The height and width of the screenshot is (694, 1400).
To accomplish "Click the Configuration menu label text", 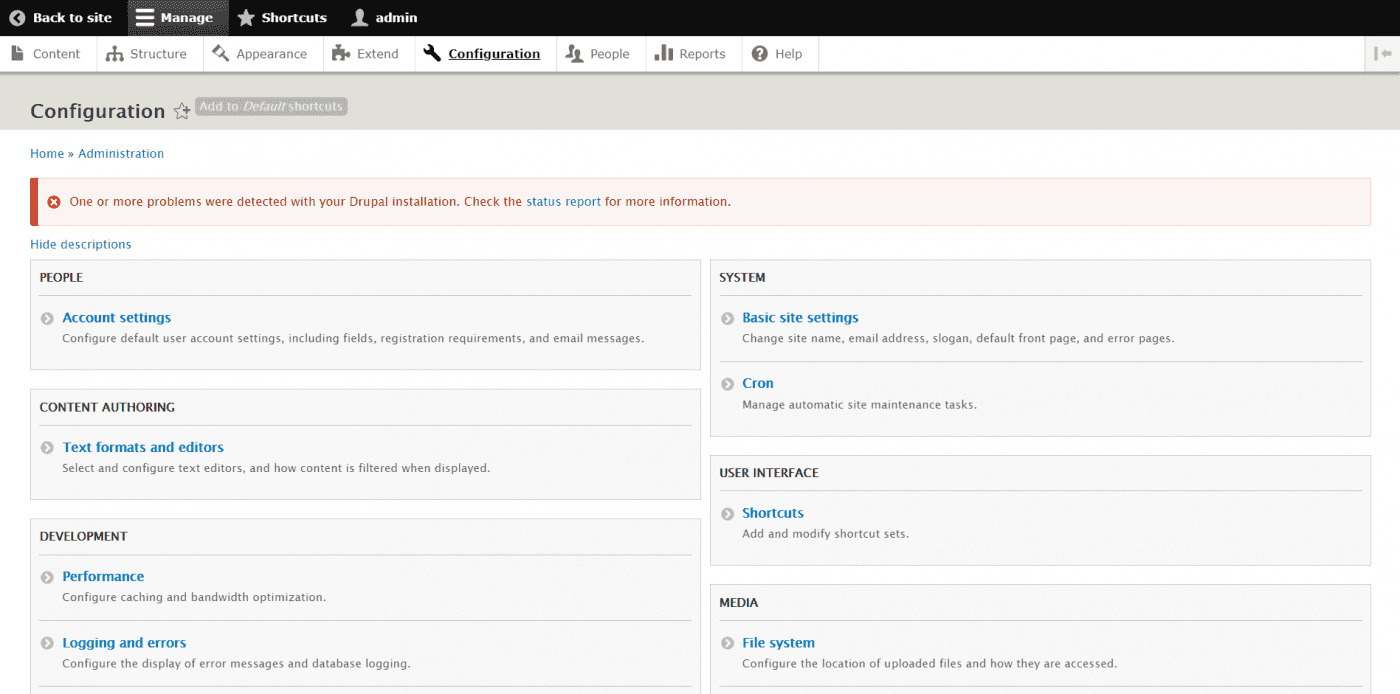I will coord(494,54).
